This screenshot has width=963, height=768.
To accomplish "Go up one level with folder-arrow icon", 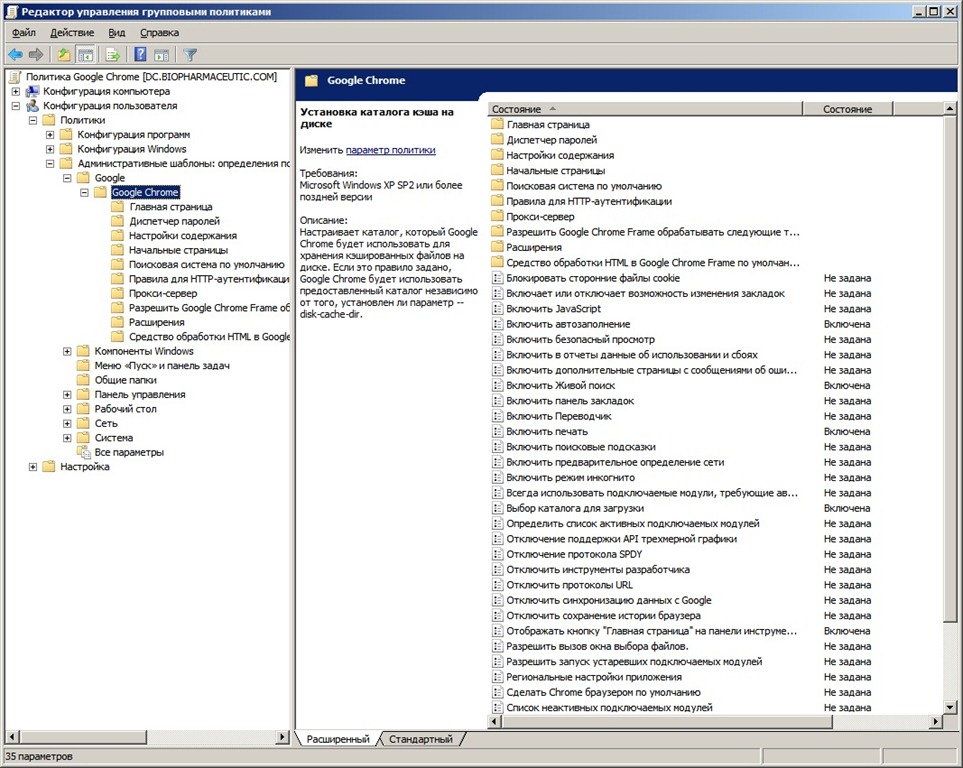I will pyautogui.click(x=64, y=55).
